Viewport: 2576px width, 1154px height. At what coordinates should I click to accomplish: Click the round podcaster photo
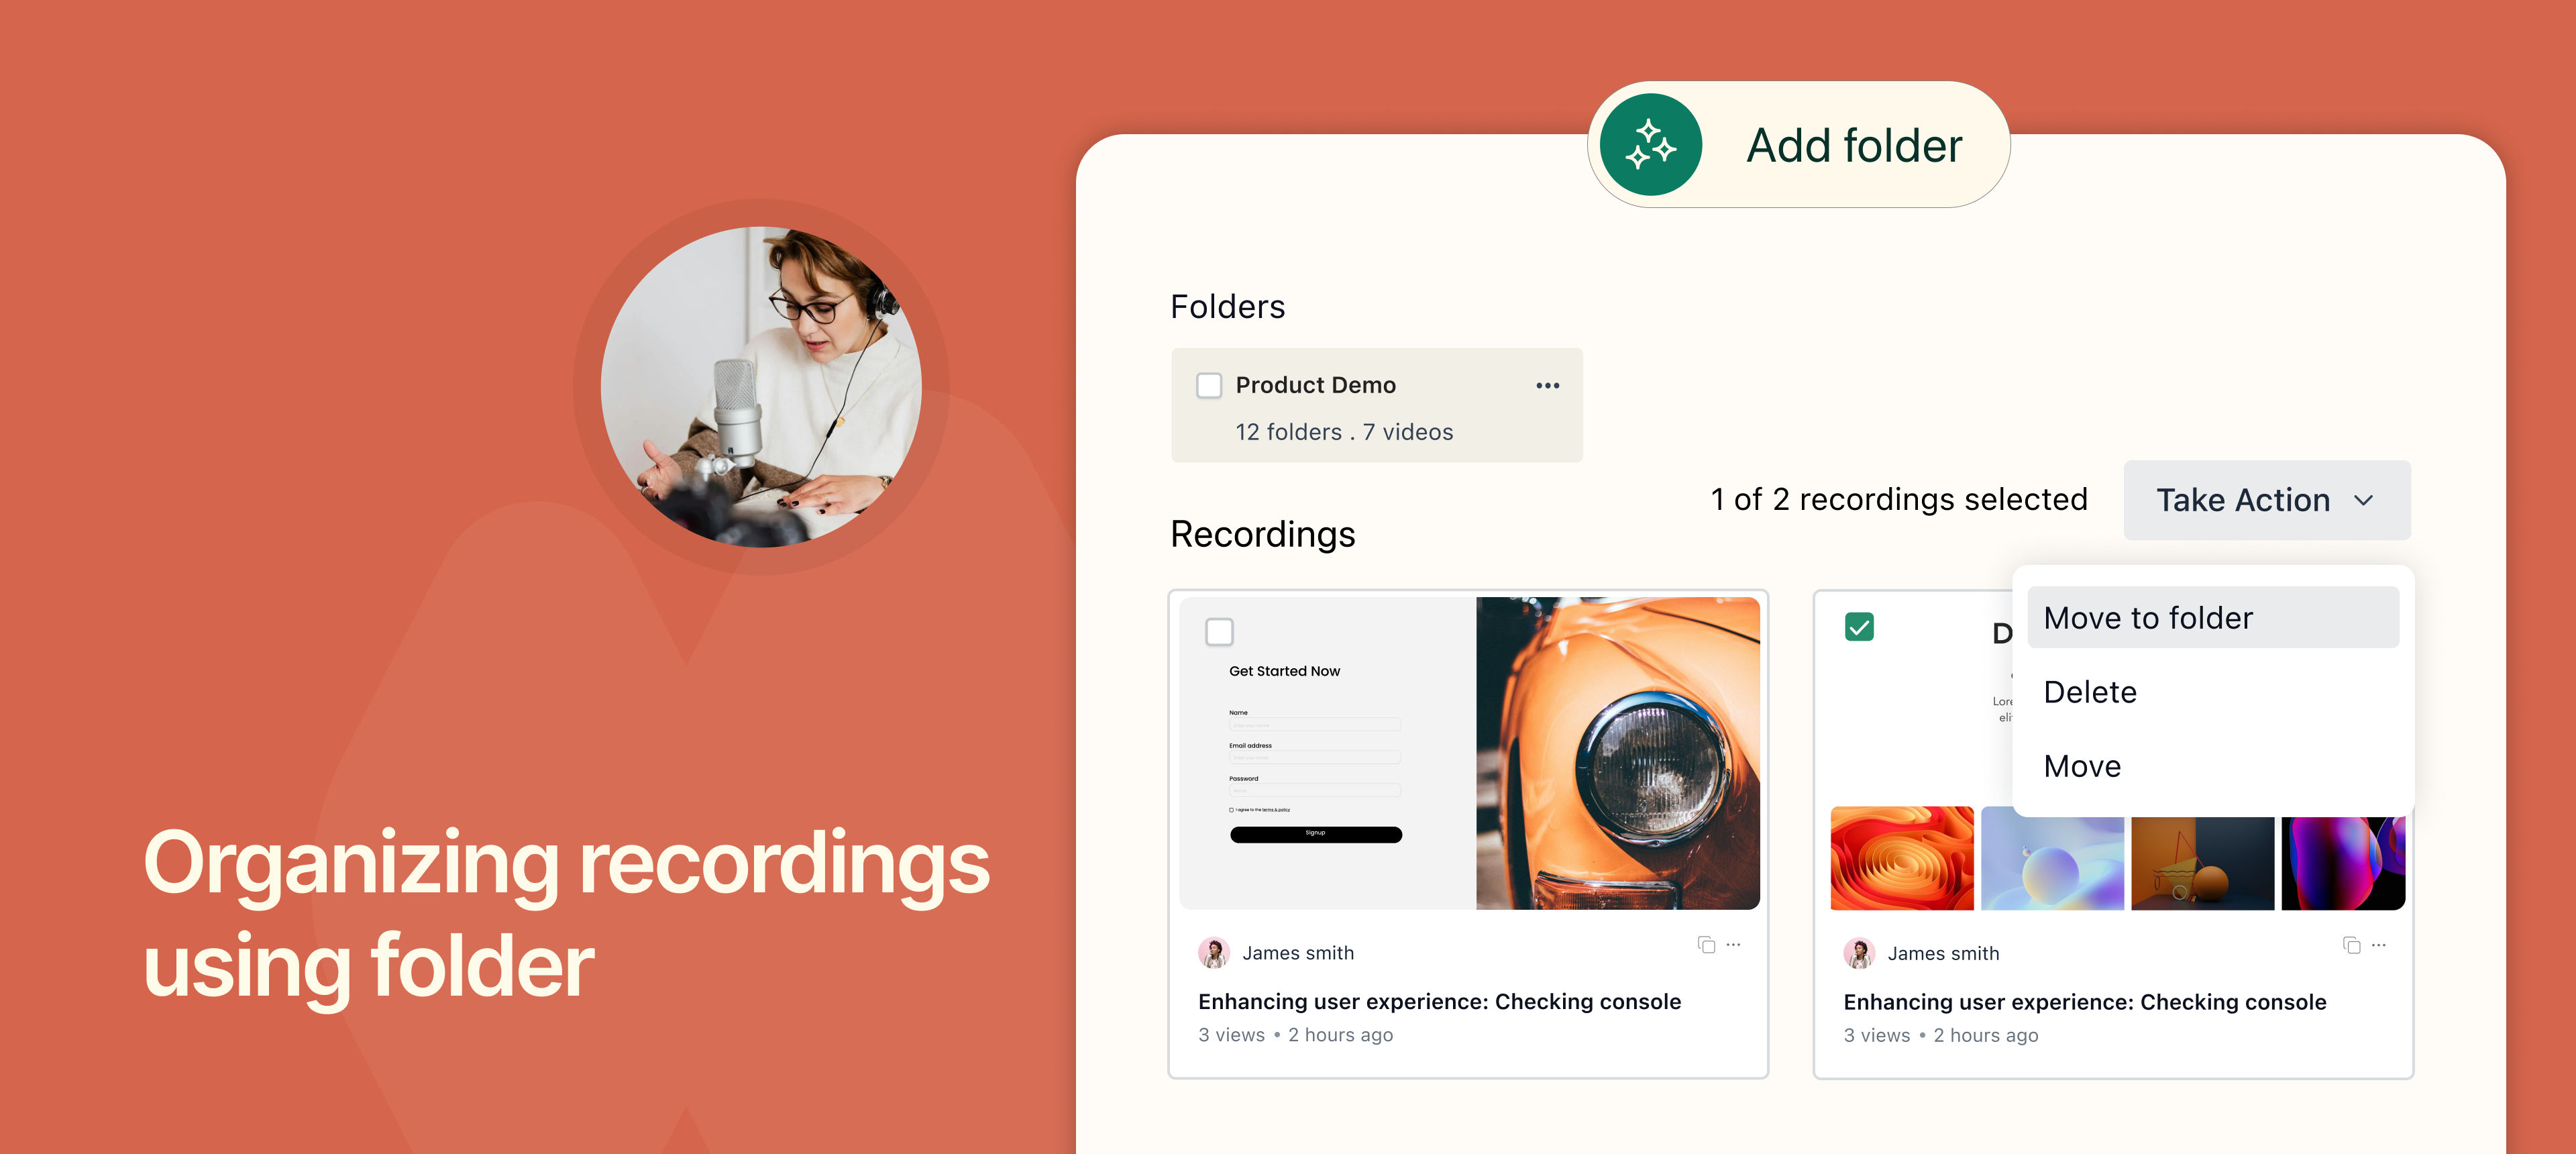point(761,387)
